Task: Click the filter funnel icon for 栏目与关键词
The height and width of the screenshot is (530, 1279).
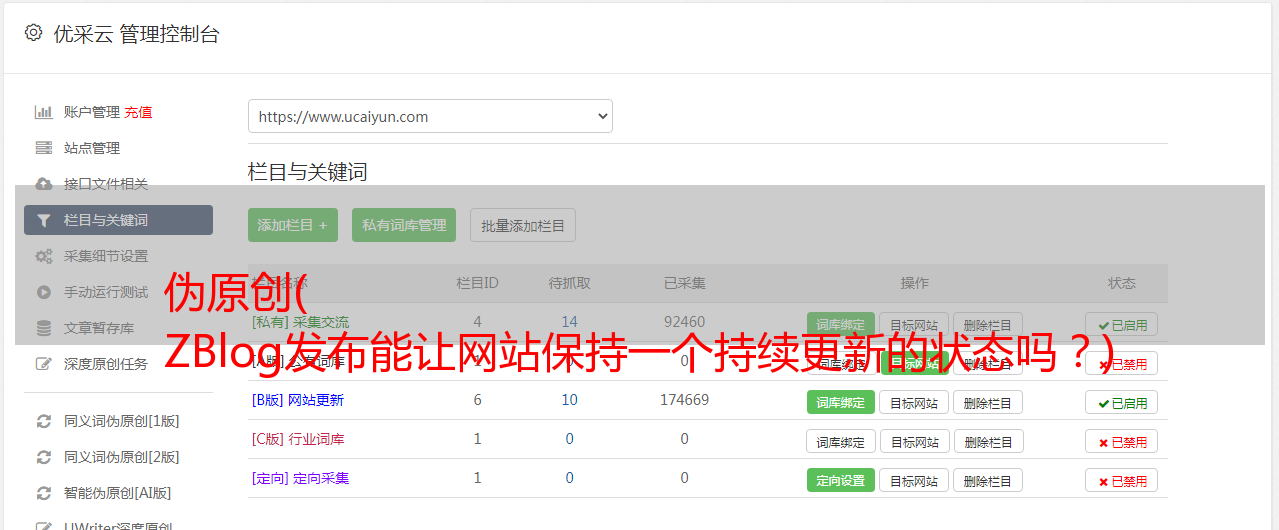Action: 43,220
